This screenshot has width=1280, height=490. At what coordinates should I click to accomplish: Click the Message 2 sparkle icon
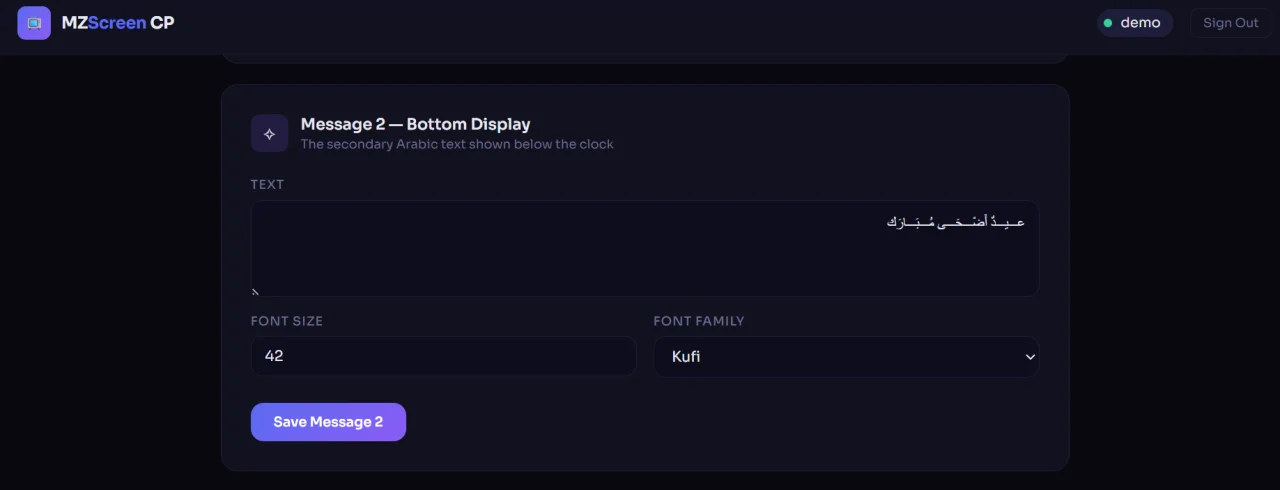269,134
